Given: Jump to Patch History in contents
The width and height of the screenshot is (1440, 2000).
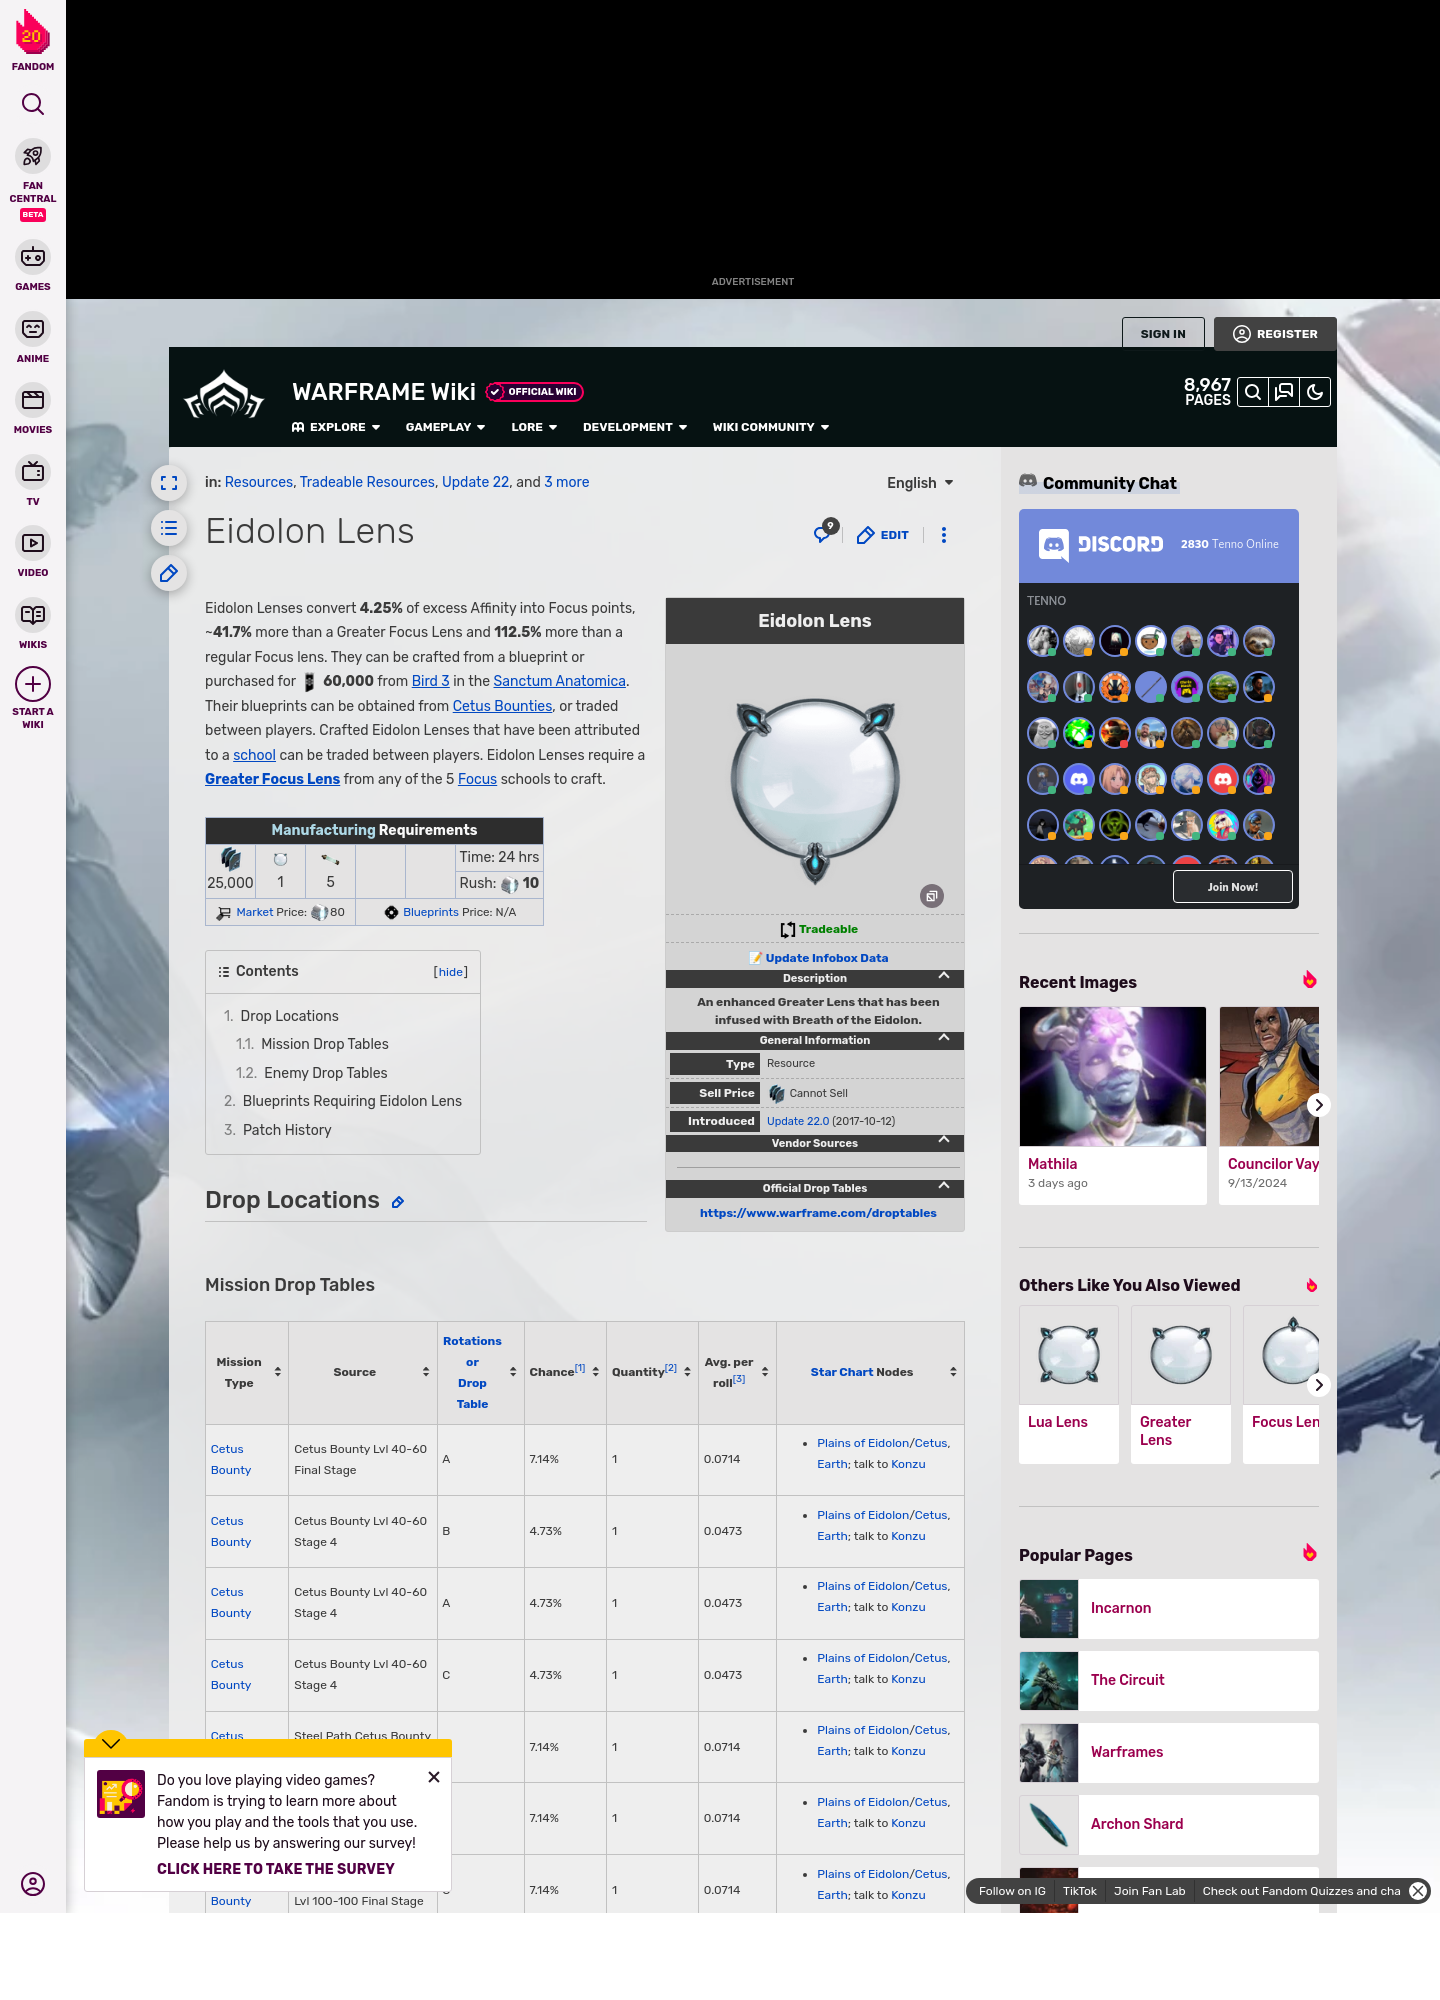Looking at the screenshot, I should pyautogui.click(x=286, y=1130).
